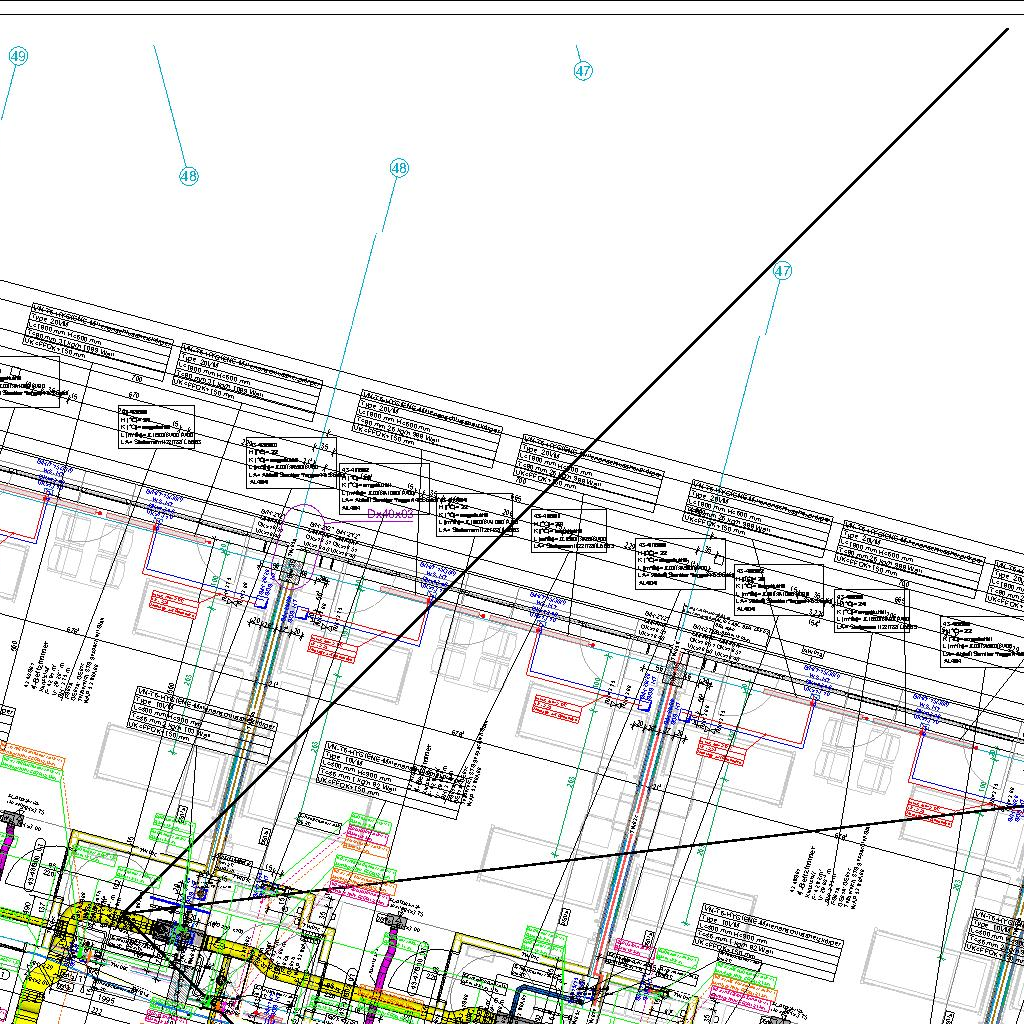Select the hatched column on grid line 47
The width and height of the screenshot is (1024, 1024).
tap(673, 675)
